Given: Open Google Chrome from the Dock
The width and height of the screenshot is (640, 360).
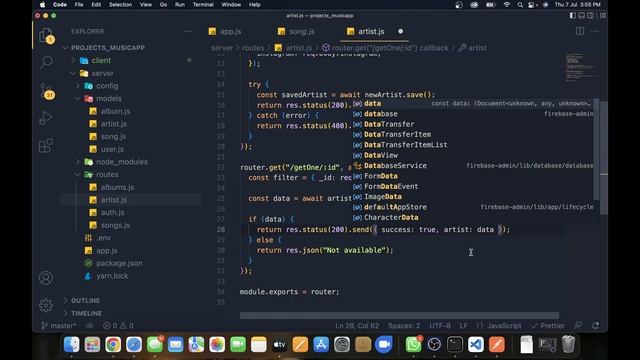Looking at the screenshot, I should (x=113, y=344).
